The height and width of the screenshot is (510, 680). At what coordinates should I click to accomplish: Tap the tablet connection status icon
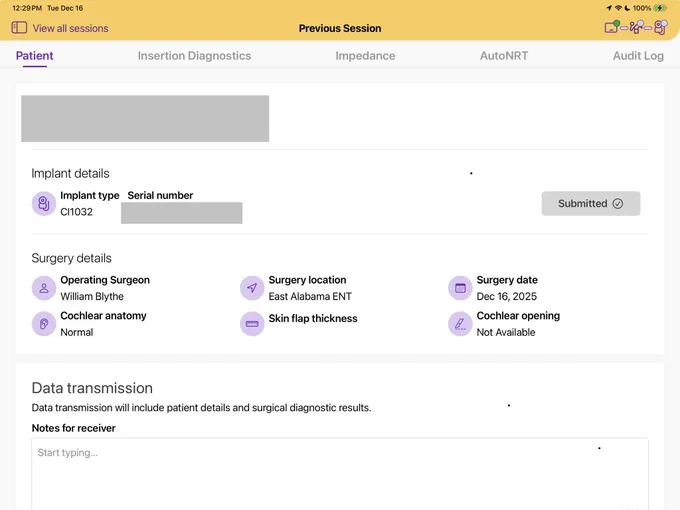pyautogui.click(x=612, y=27)
